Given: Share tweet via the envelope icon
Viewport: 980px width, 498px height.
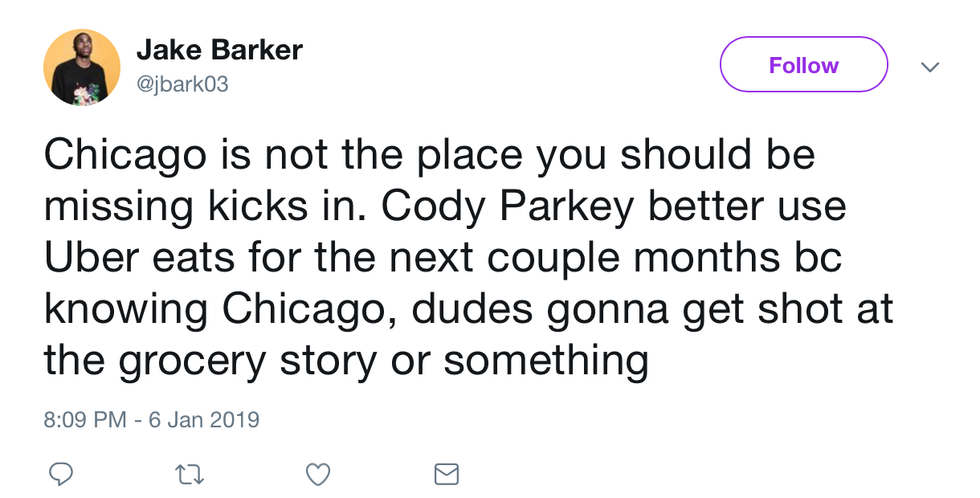Looking at the screenshot, I should coord(446,473).
